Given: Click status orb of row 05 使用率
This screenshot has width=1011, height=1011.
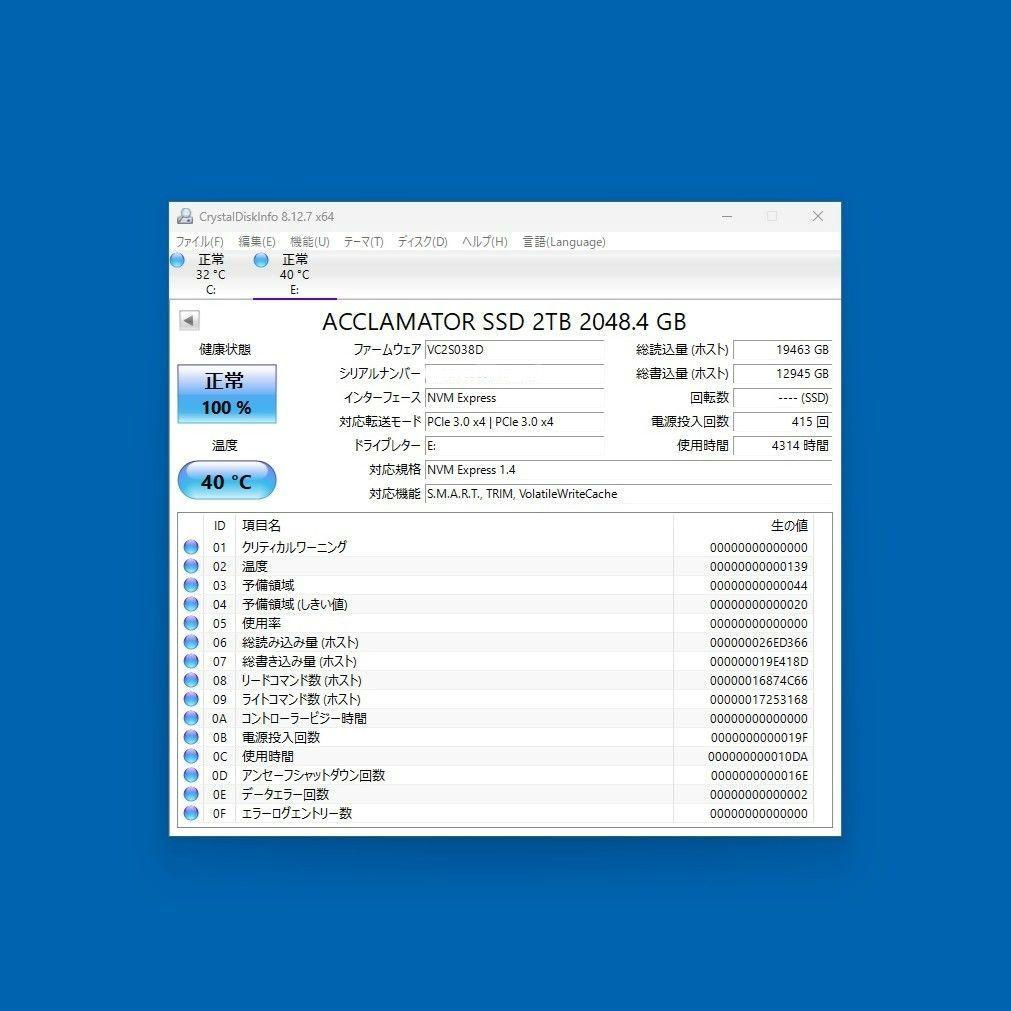Looking at the screenshot, I should [191, 623].
